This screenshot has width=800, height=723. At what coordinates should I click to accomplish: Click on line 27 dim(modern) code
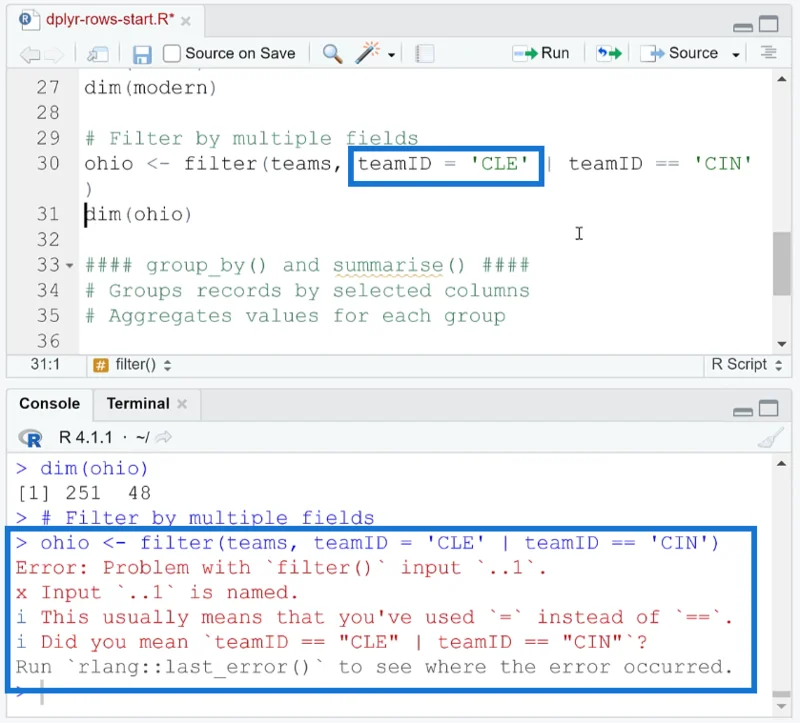pyautogui.click(x=151, y=88)
